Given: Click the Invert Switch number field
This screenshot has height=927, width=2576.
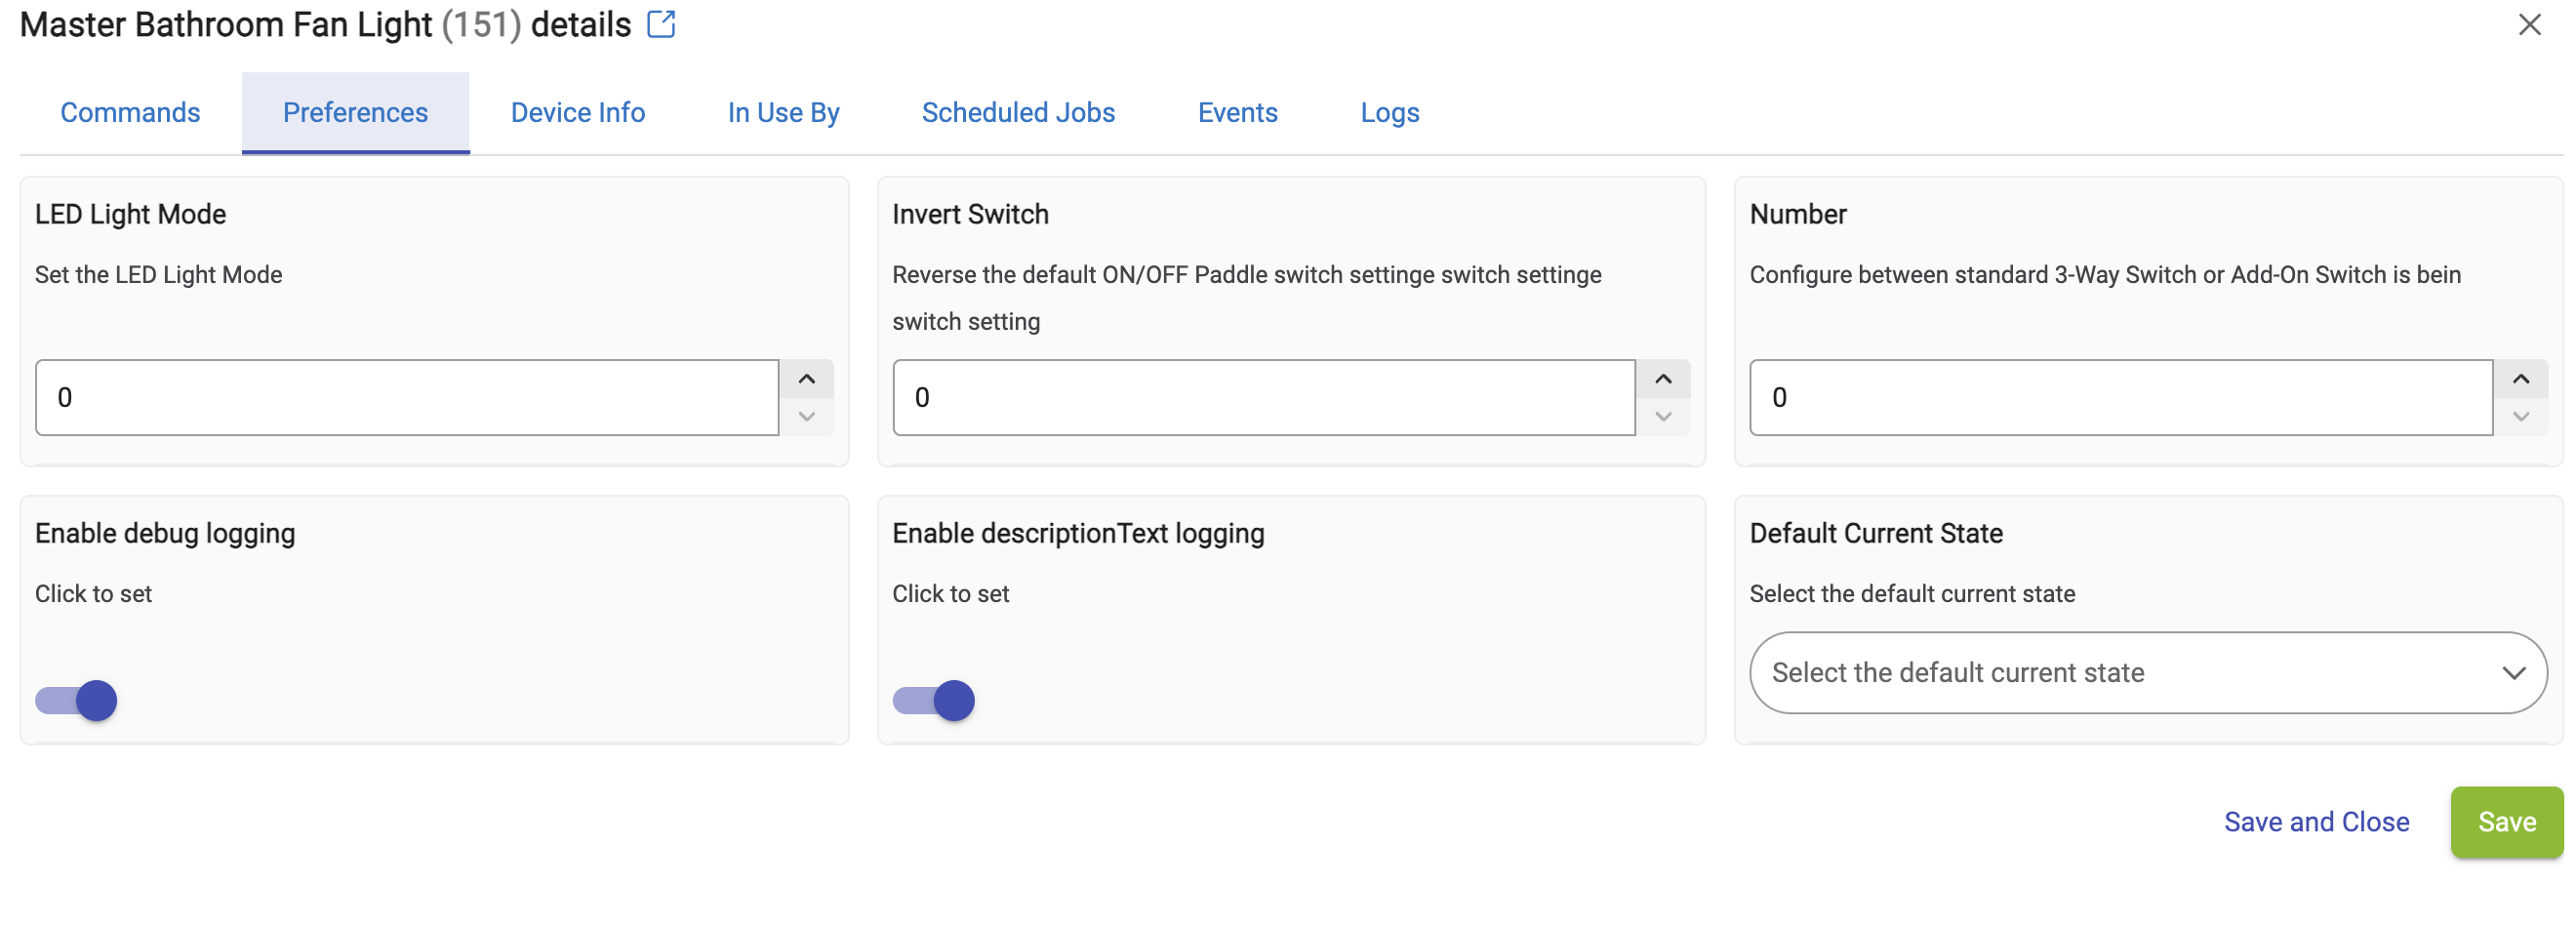Looking at the screenshot, I should click(1264, 398).
